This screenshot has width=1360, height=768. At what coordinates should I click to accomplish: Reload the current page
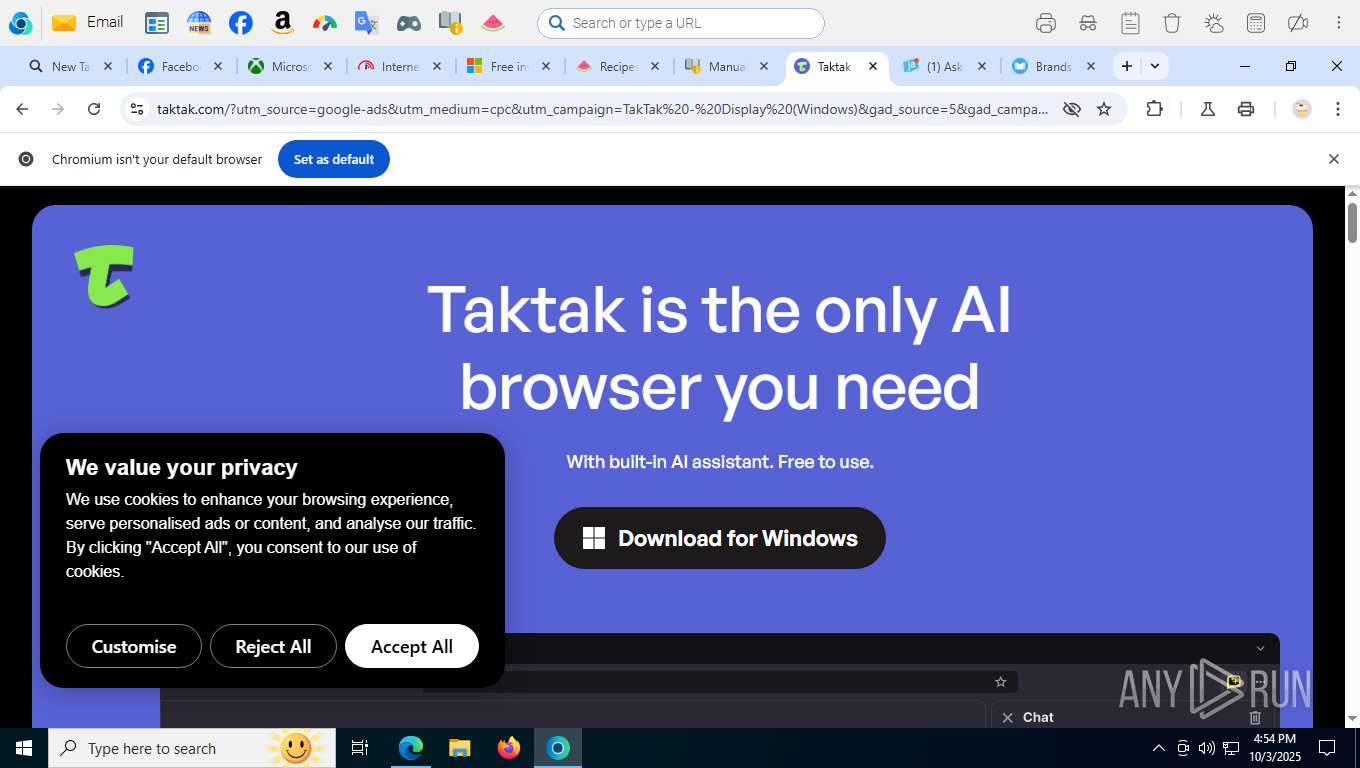[94, 109]
